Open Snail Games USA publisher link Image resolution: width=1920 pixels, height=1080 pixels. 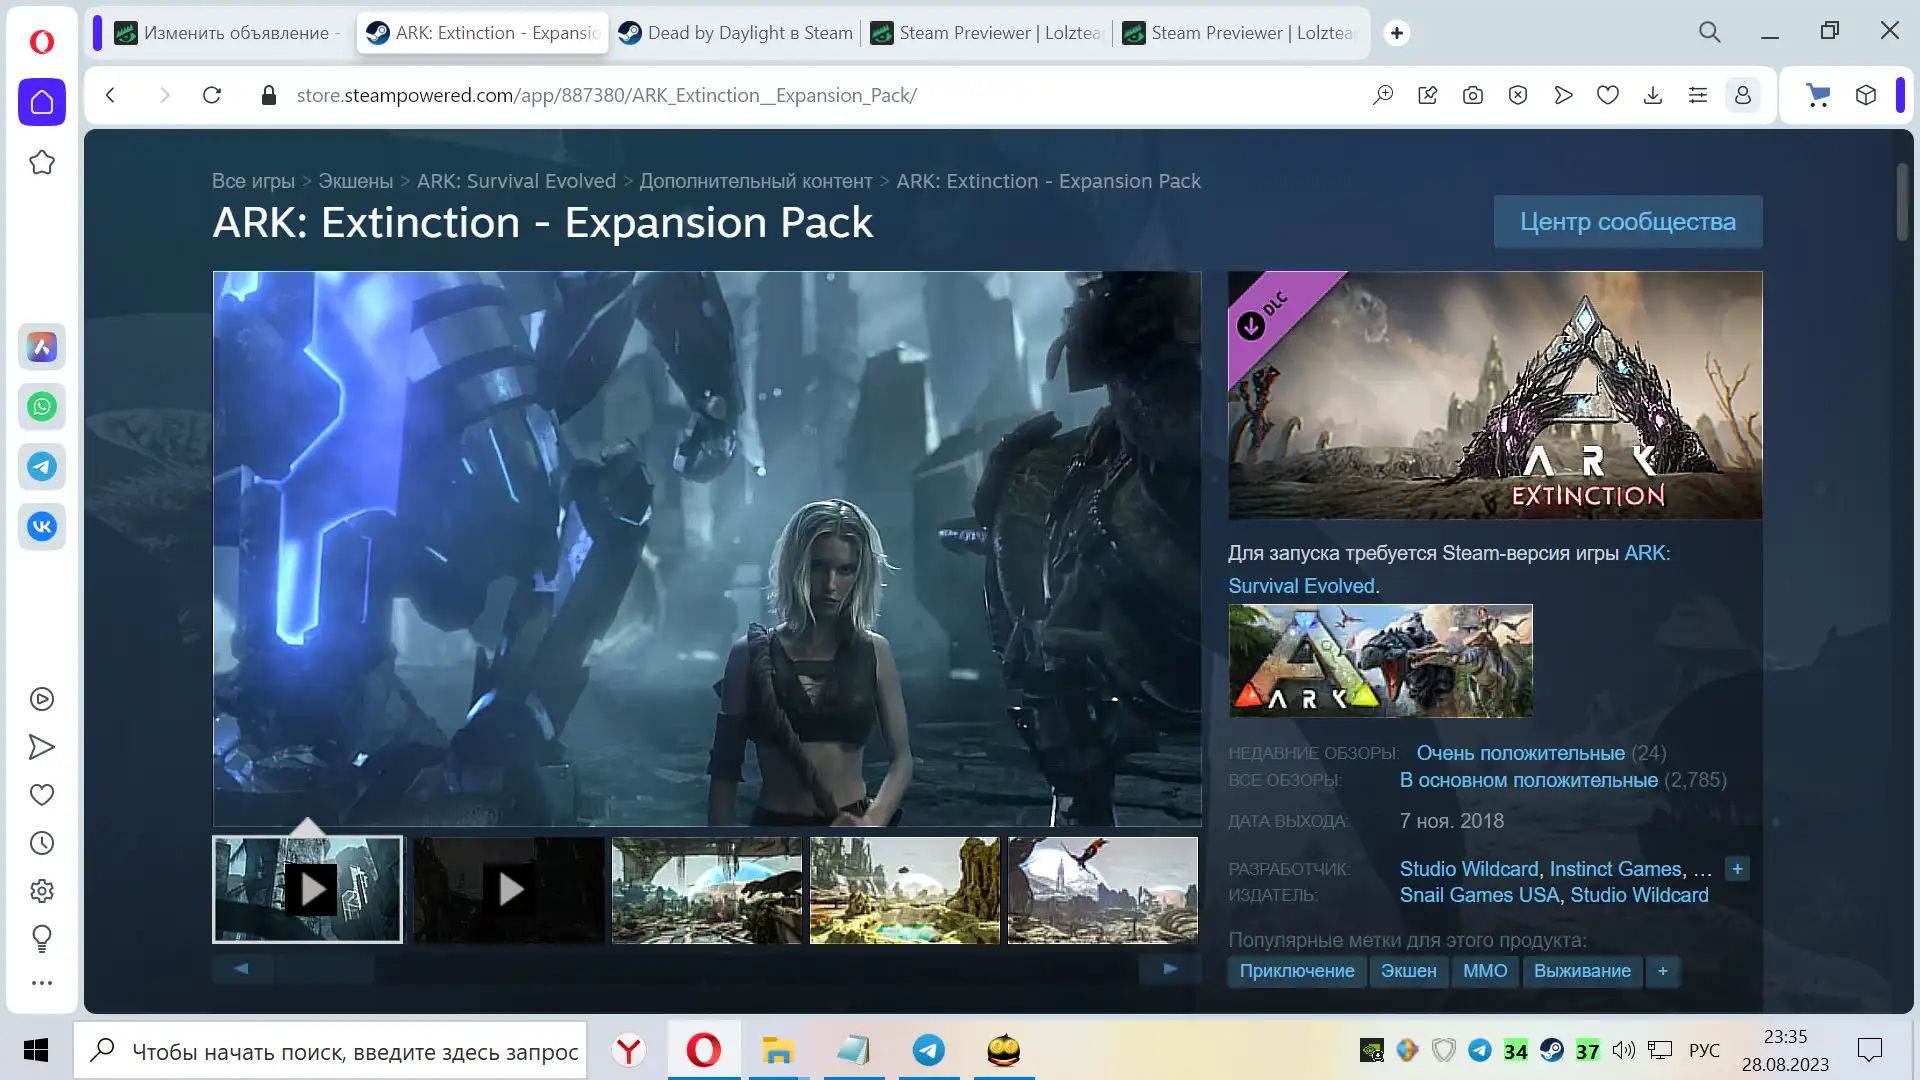pos(1479,895)
